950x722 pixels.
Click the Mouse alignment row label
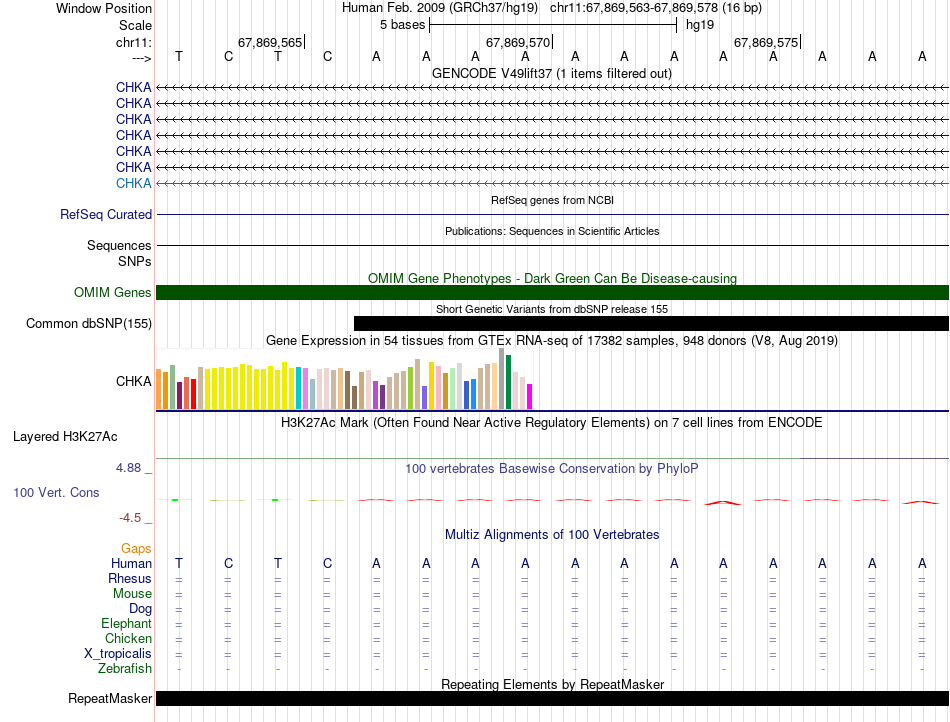(132, 594)
